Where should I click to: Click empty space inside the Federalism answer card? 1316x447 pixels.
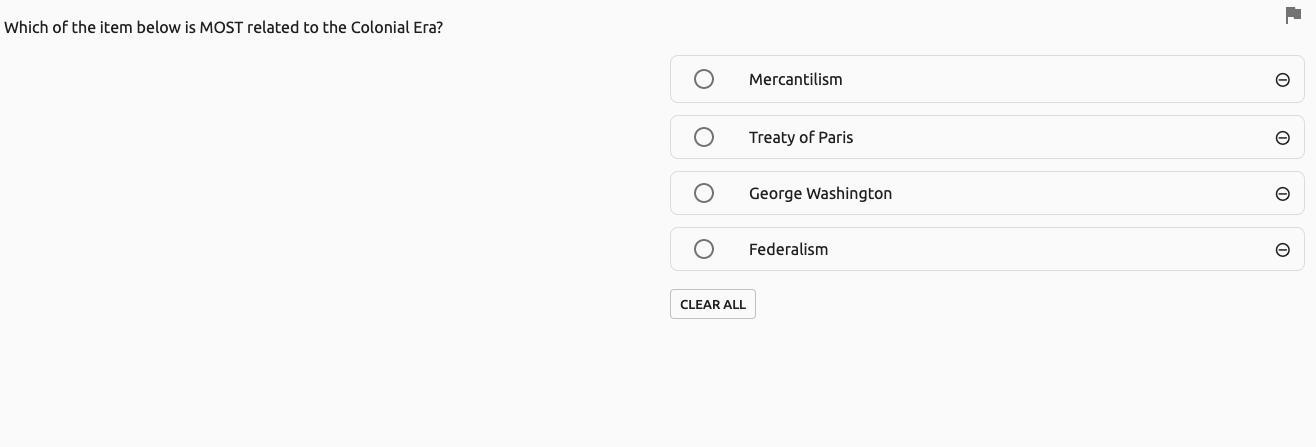pos(1050,250)
